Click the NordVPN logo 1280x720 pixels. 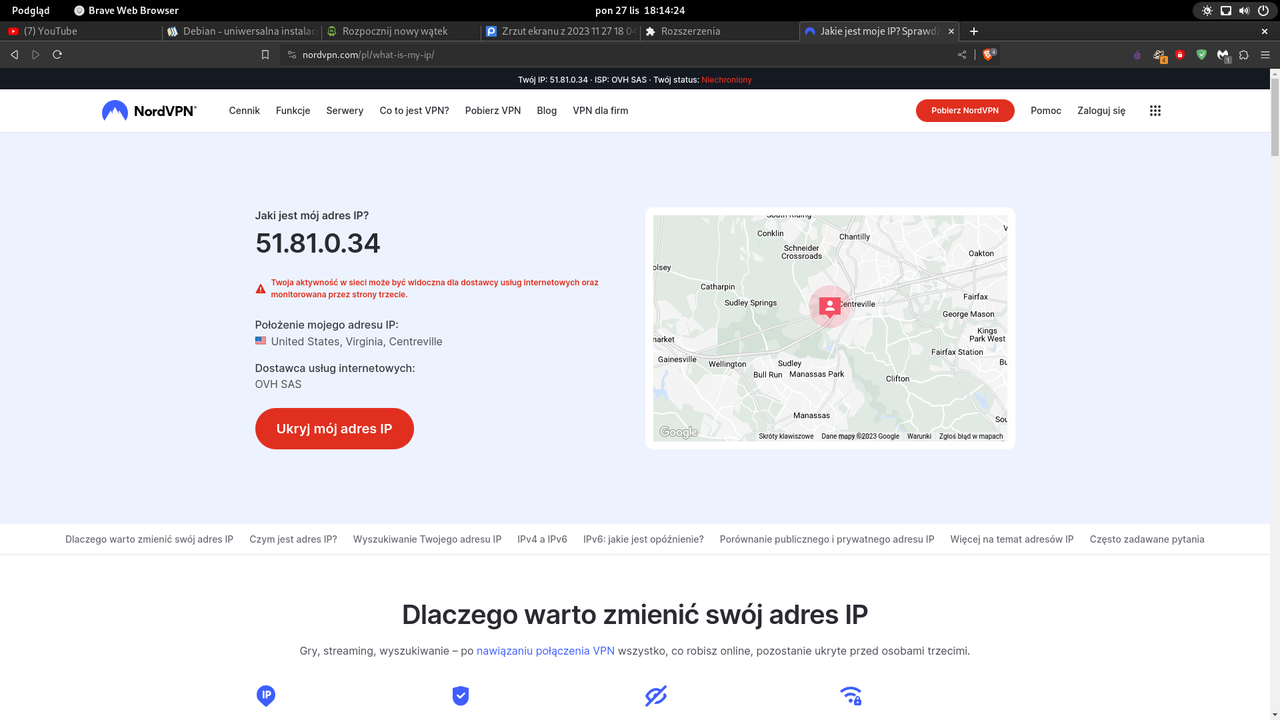coord(149,111)
